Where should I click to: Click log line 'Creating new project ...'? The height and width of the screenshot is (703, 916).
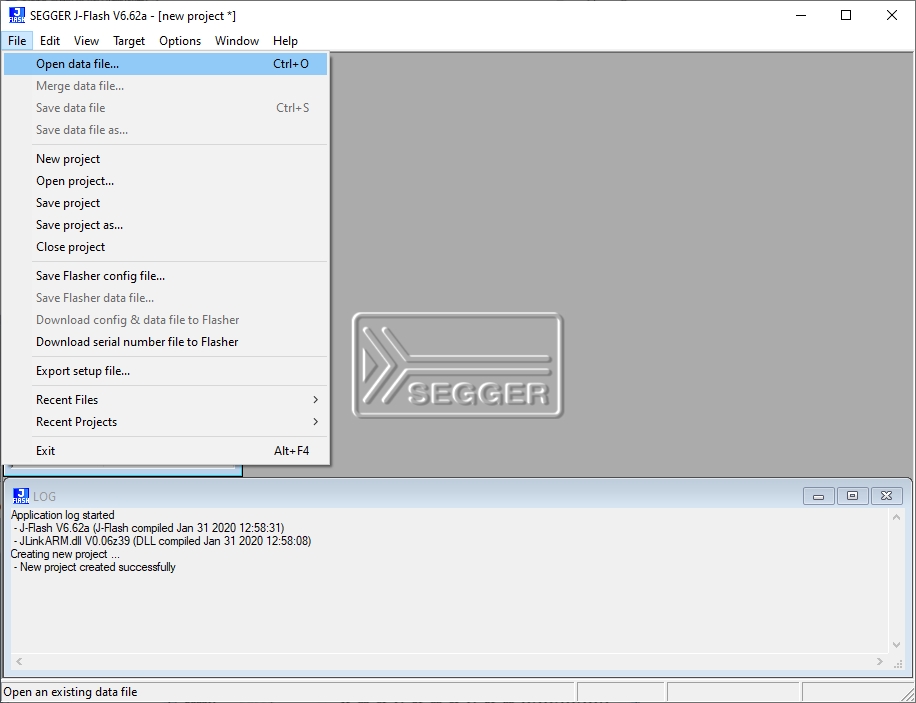point(65,554)
